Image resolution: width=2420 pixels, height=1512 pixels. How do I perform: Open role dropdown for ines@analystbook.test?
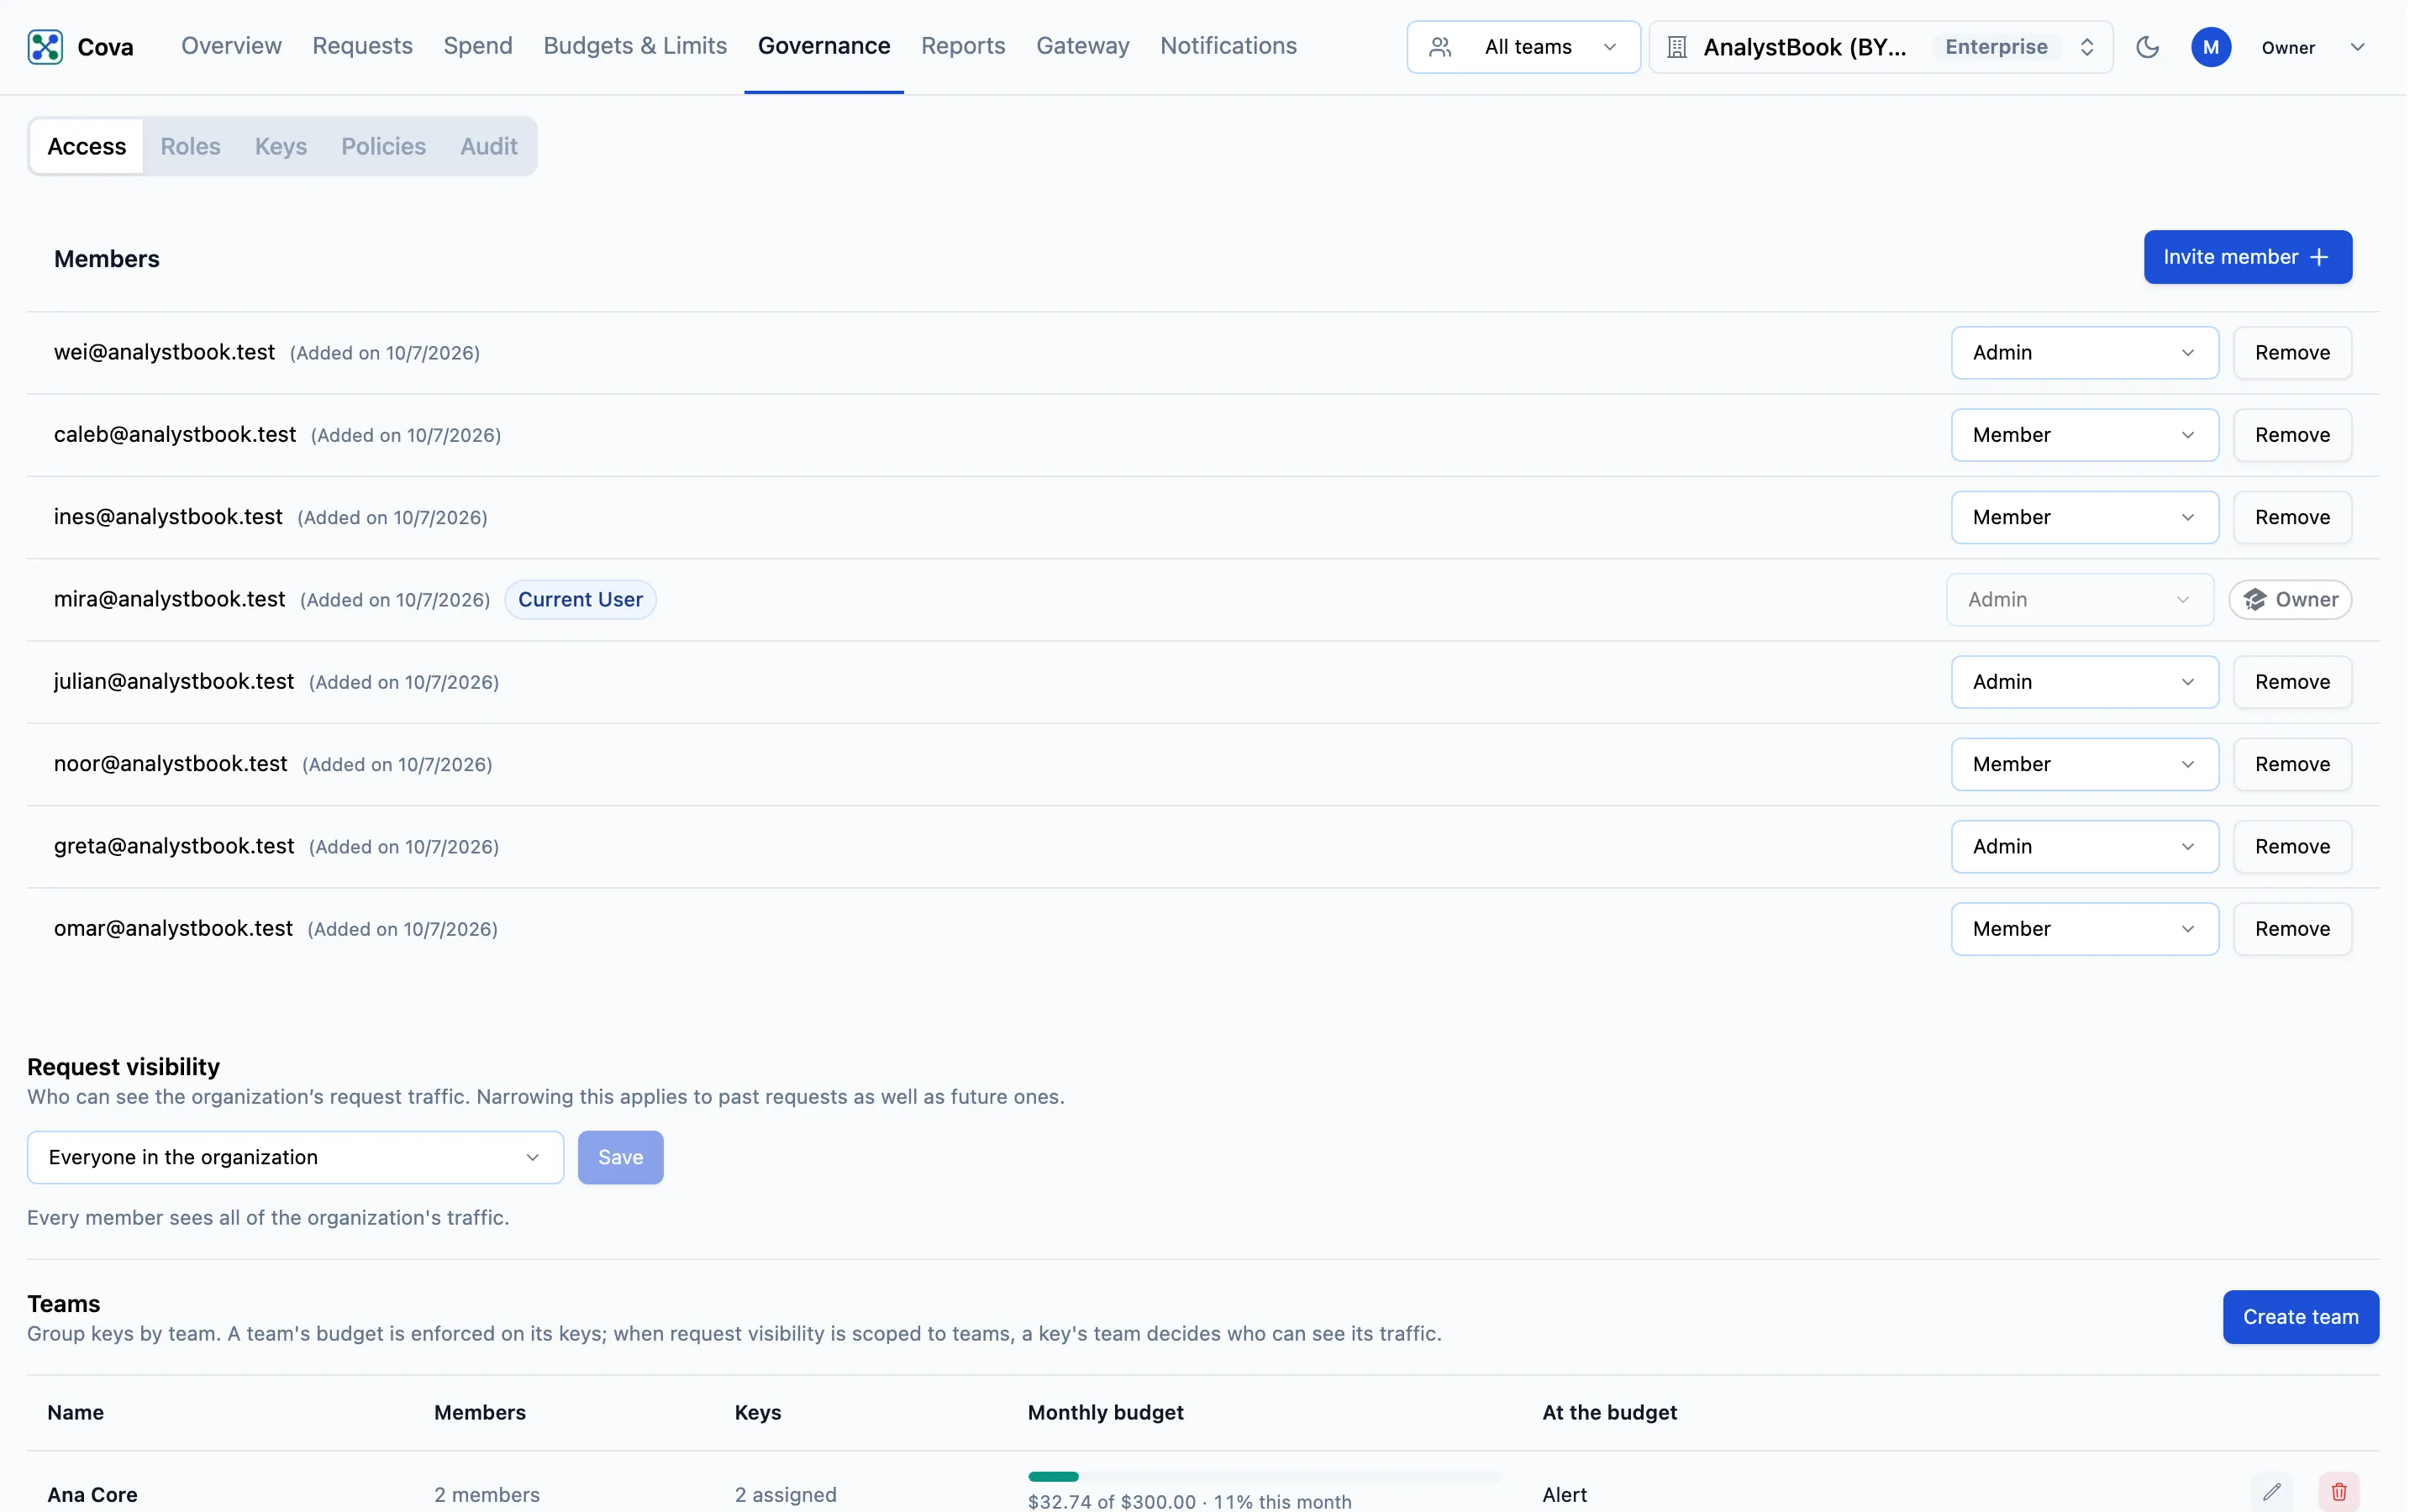point(2085,518)
